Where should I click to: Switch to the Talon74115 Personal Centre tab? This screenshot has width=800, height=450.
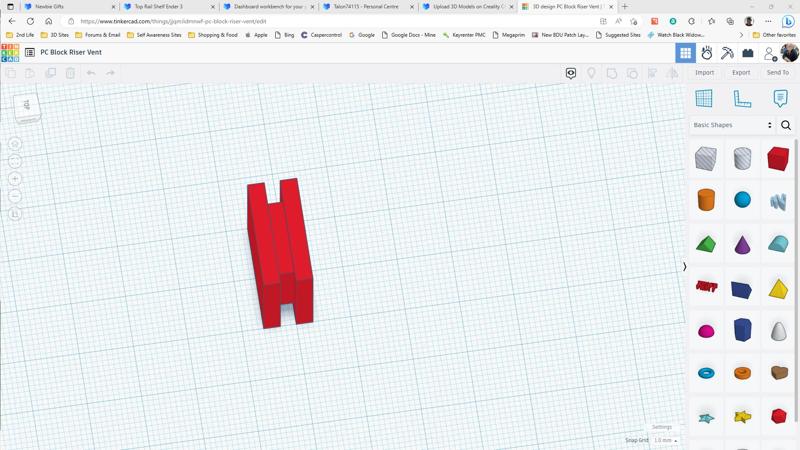[368, 7]
